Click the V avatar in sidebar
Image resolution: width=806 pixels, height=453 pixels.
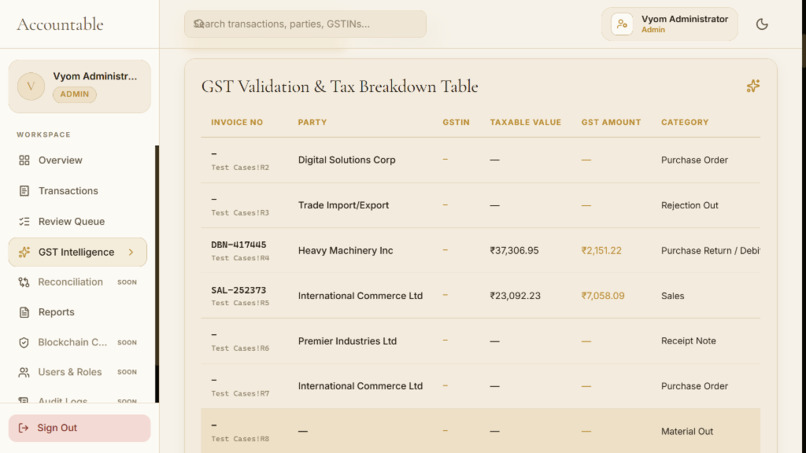(x=31, y=86)
